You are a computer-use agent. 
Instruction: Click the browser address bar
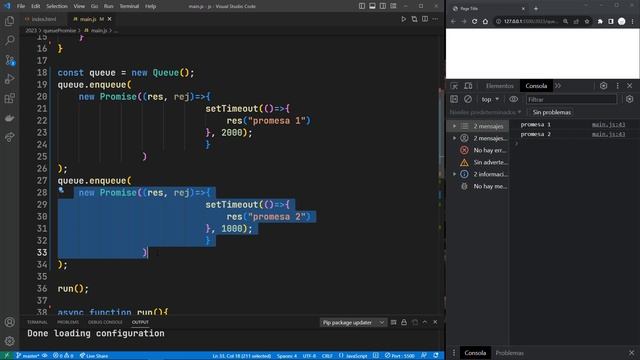pyautogui.click(x=531, y=21)
